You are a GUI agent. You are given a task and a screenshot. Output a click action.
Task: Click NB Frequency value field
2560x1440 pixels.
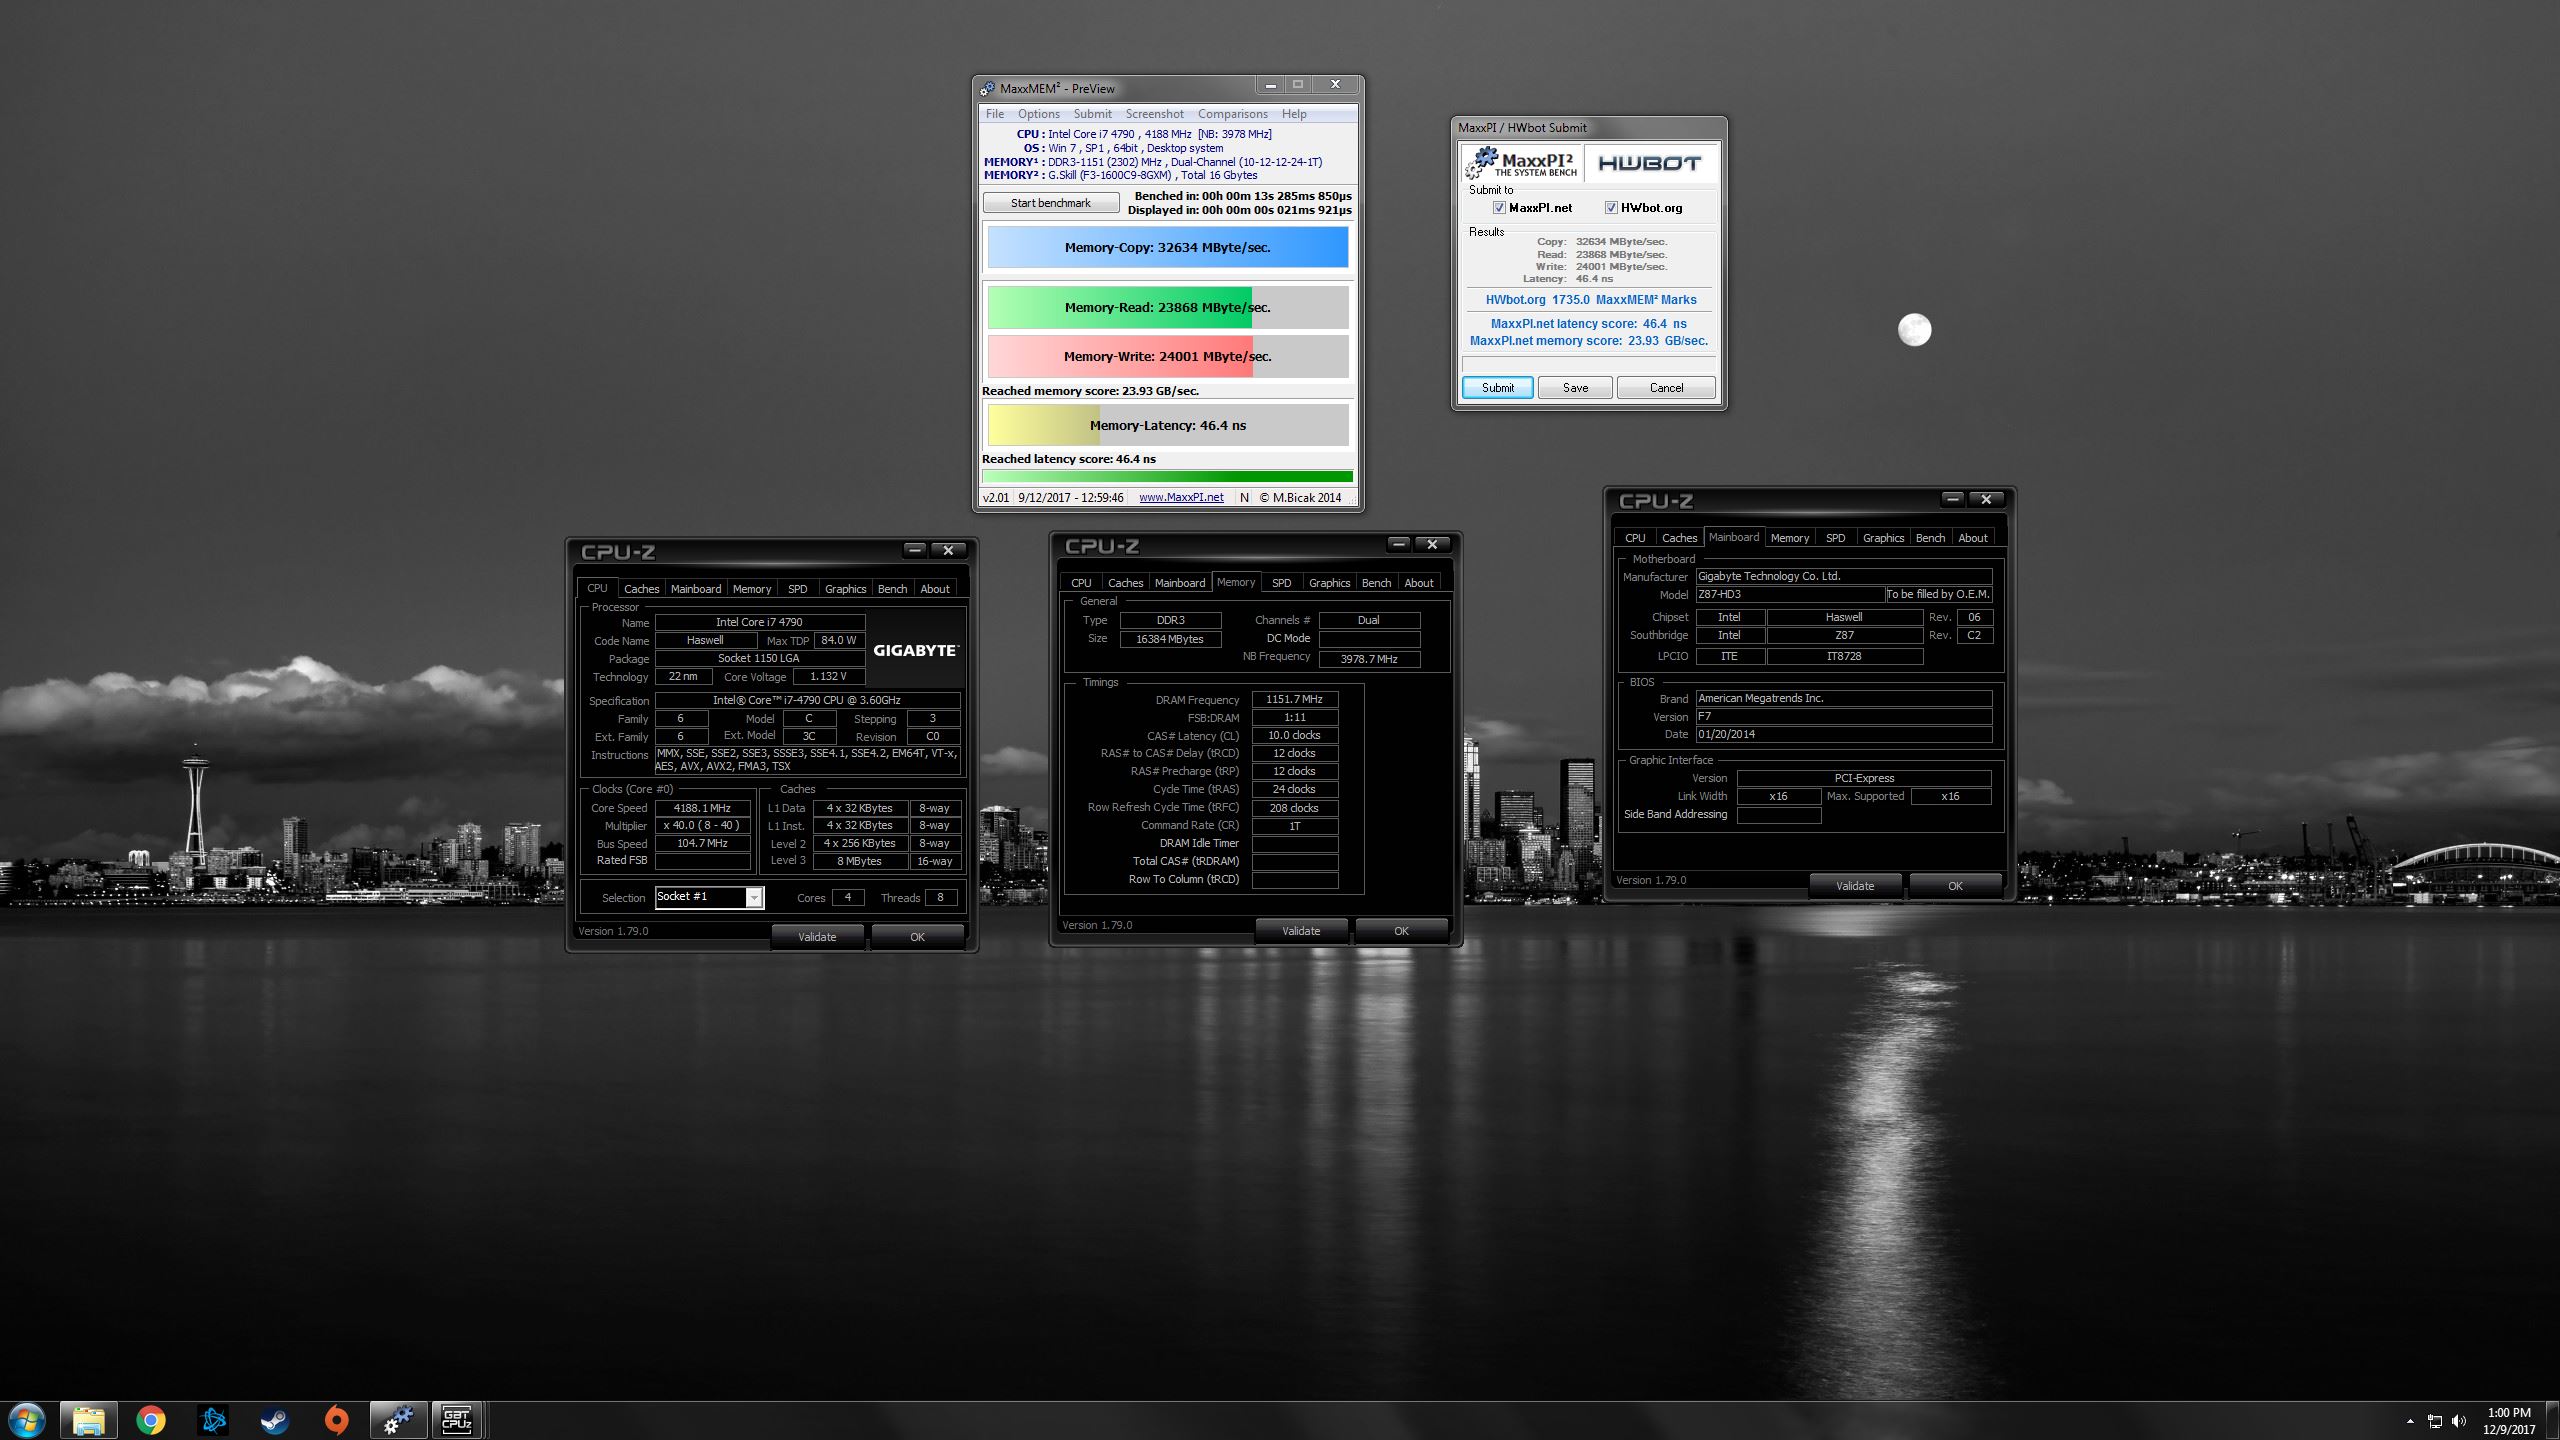tap(1369, 659)
